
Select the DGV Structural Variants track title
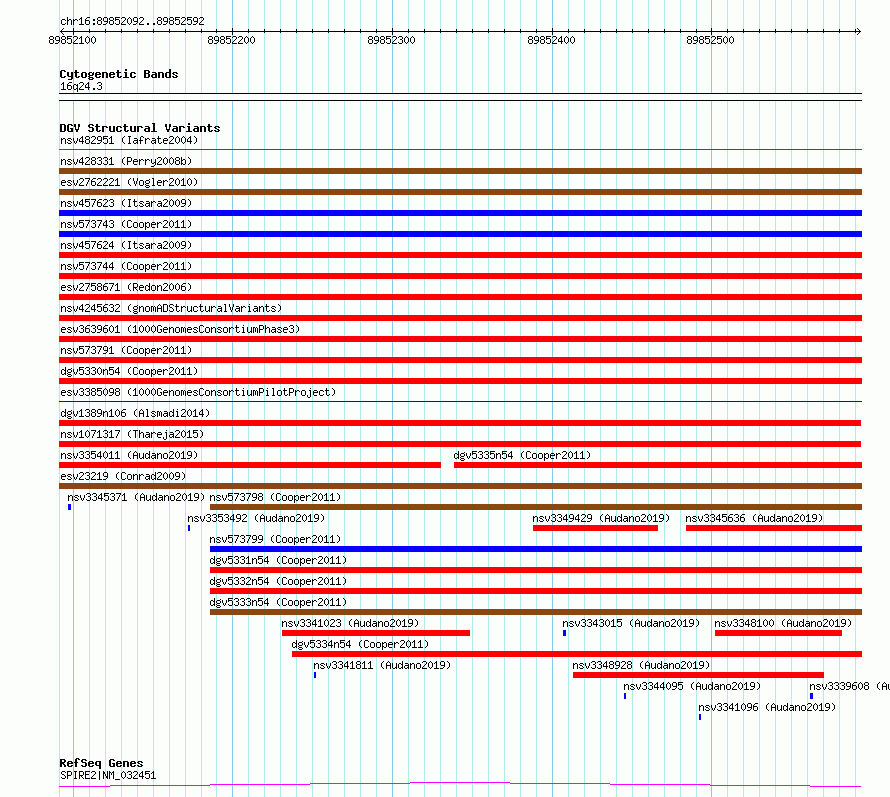[140, 128]
